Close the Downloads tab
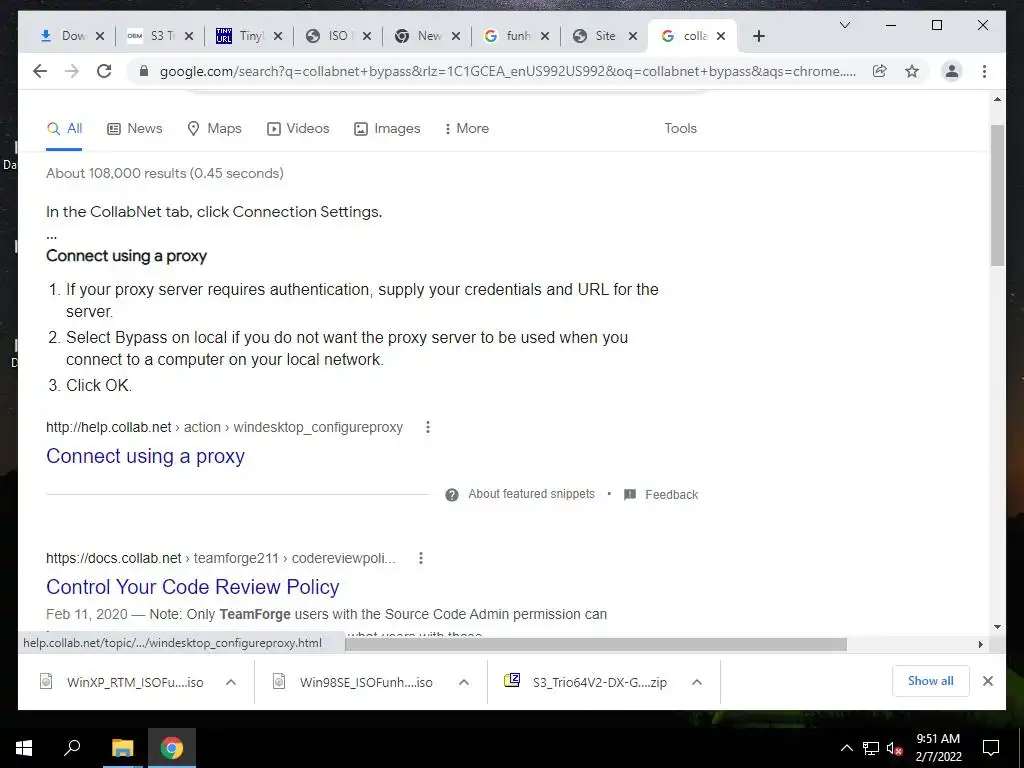Viewport: 1024px width, 768px height. [100, 36]
